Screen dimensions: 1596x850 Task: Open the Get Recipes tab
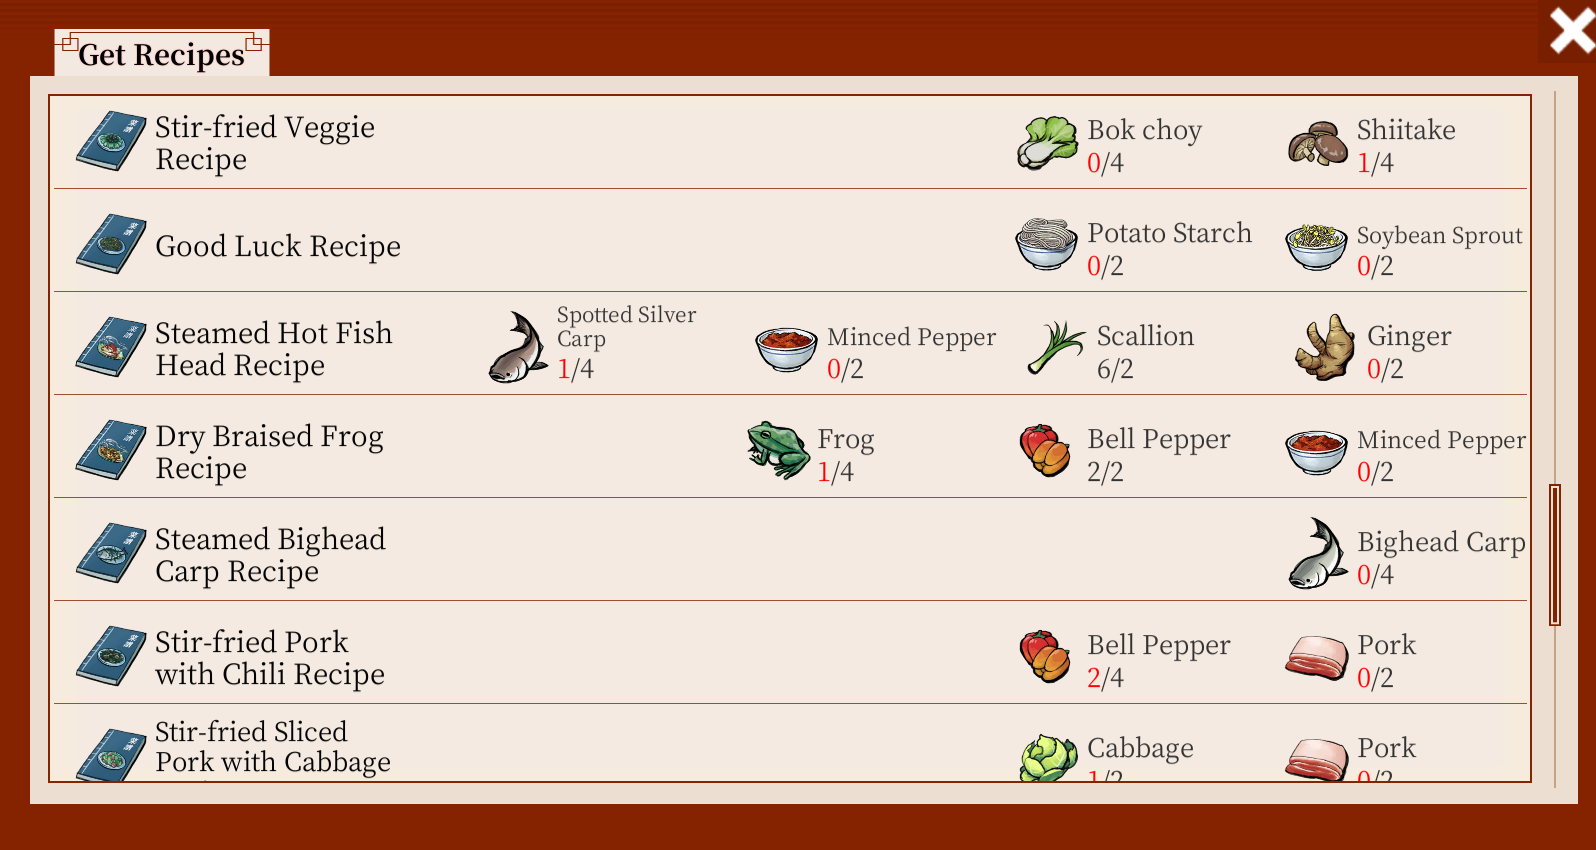(161, 54)
